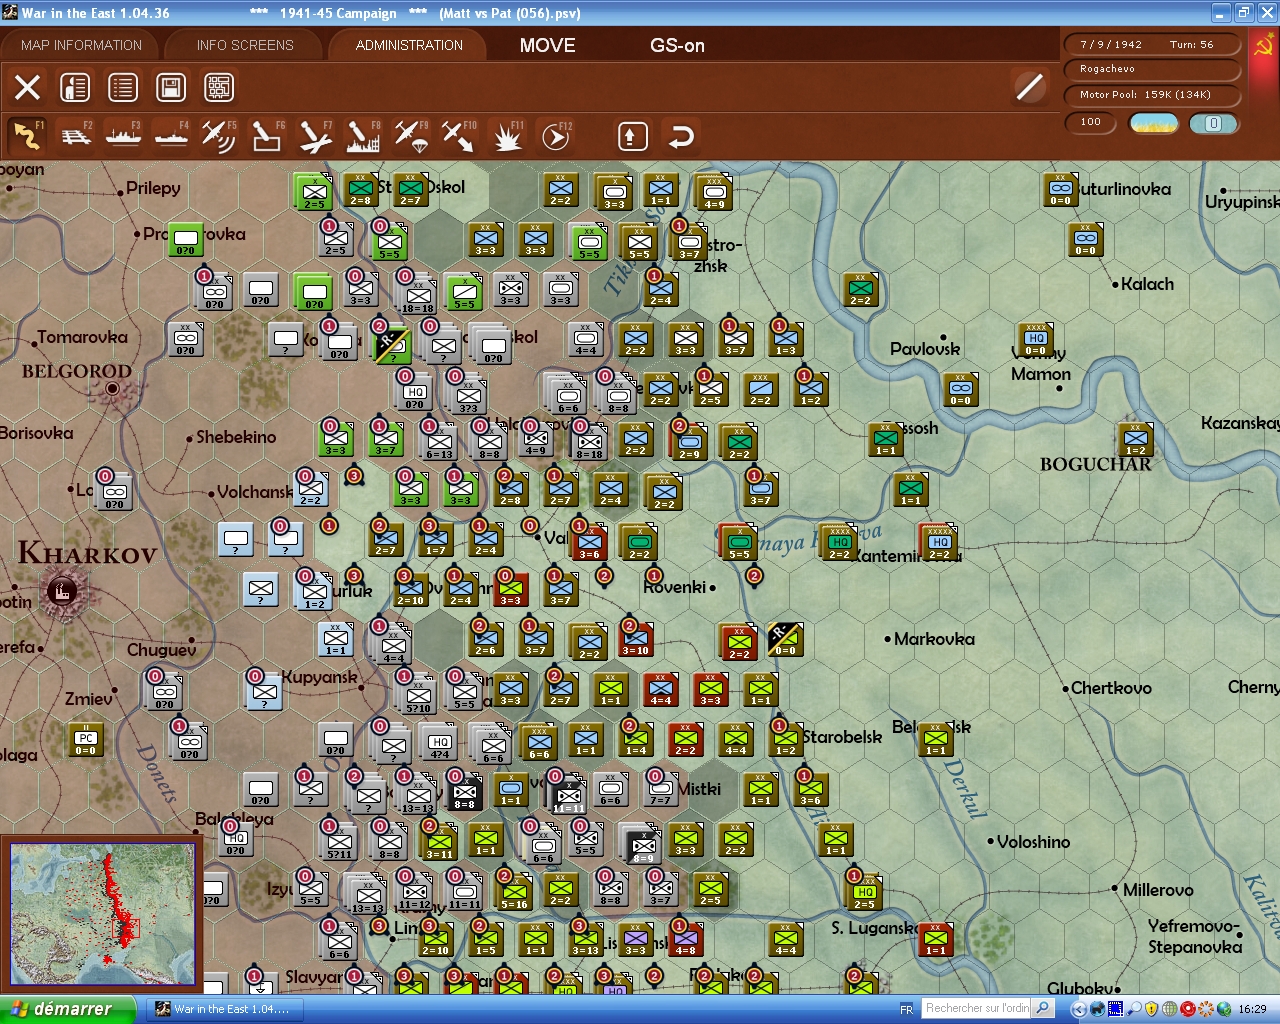1280x1024 pixels.
Task: Click the date and Turn 56 display
Action: click(1153, 44)
